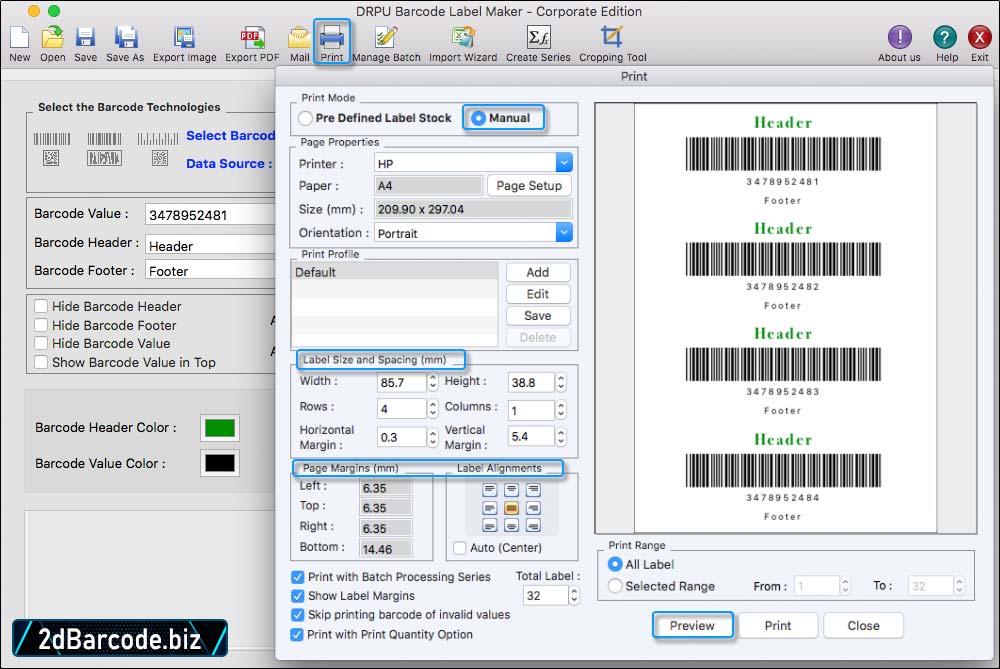Viewport: 1000px width, 669px height.
Task: Click the Barcode Header input field
Action: point(210,246)
